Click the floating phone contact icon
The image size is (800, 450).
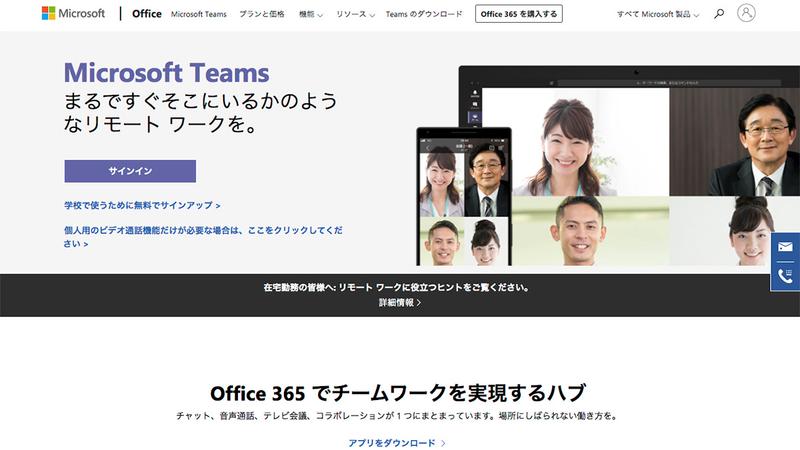pos(785,276)
